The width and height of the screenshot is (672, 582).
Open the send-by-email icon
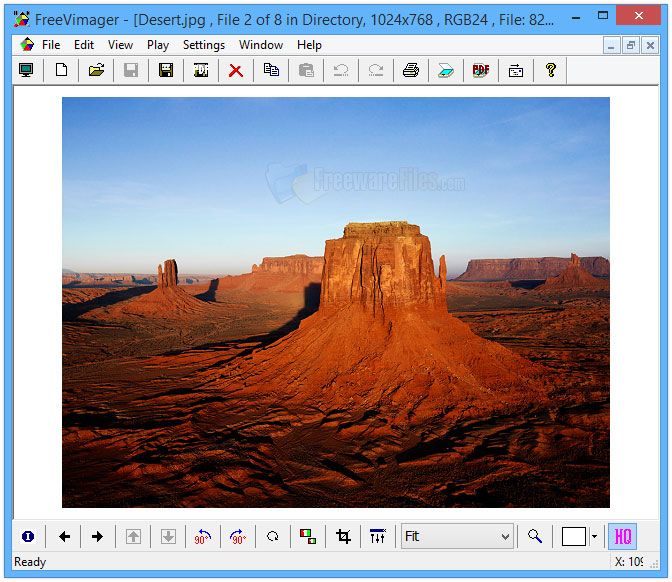[516, 70]
